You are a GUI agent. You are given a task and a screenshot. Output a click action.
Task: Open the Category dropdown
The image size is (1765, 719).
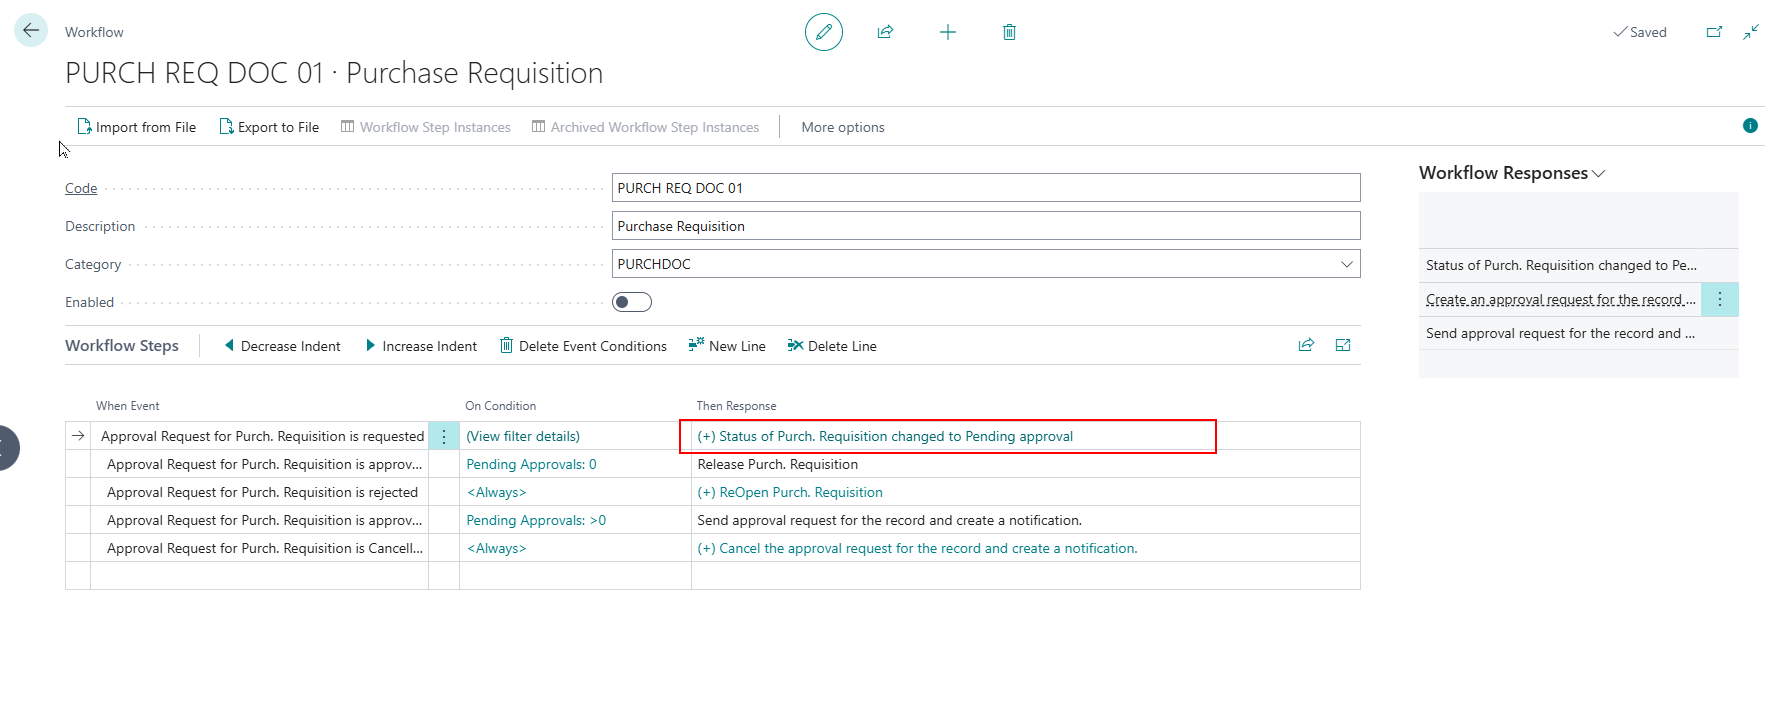1346,264
